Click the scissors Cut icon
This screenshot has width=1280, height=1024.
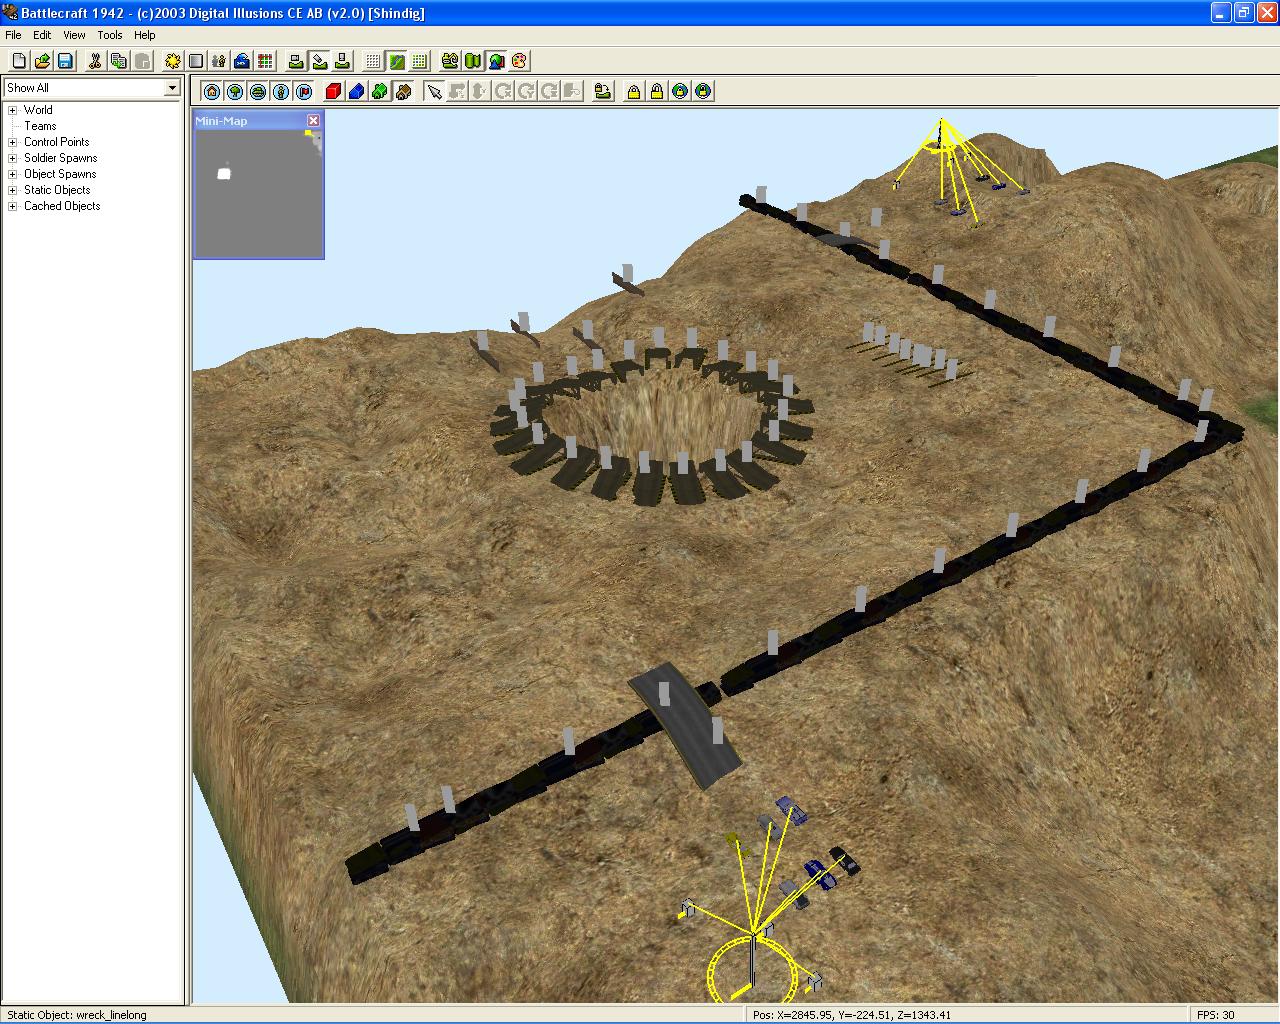pyautogui.click(x=95, y=61)
